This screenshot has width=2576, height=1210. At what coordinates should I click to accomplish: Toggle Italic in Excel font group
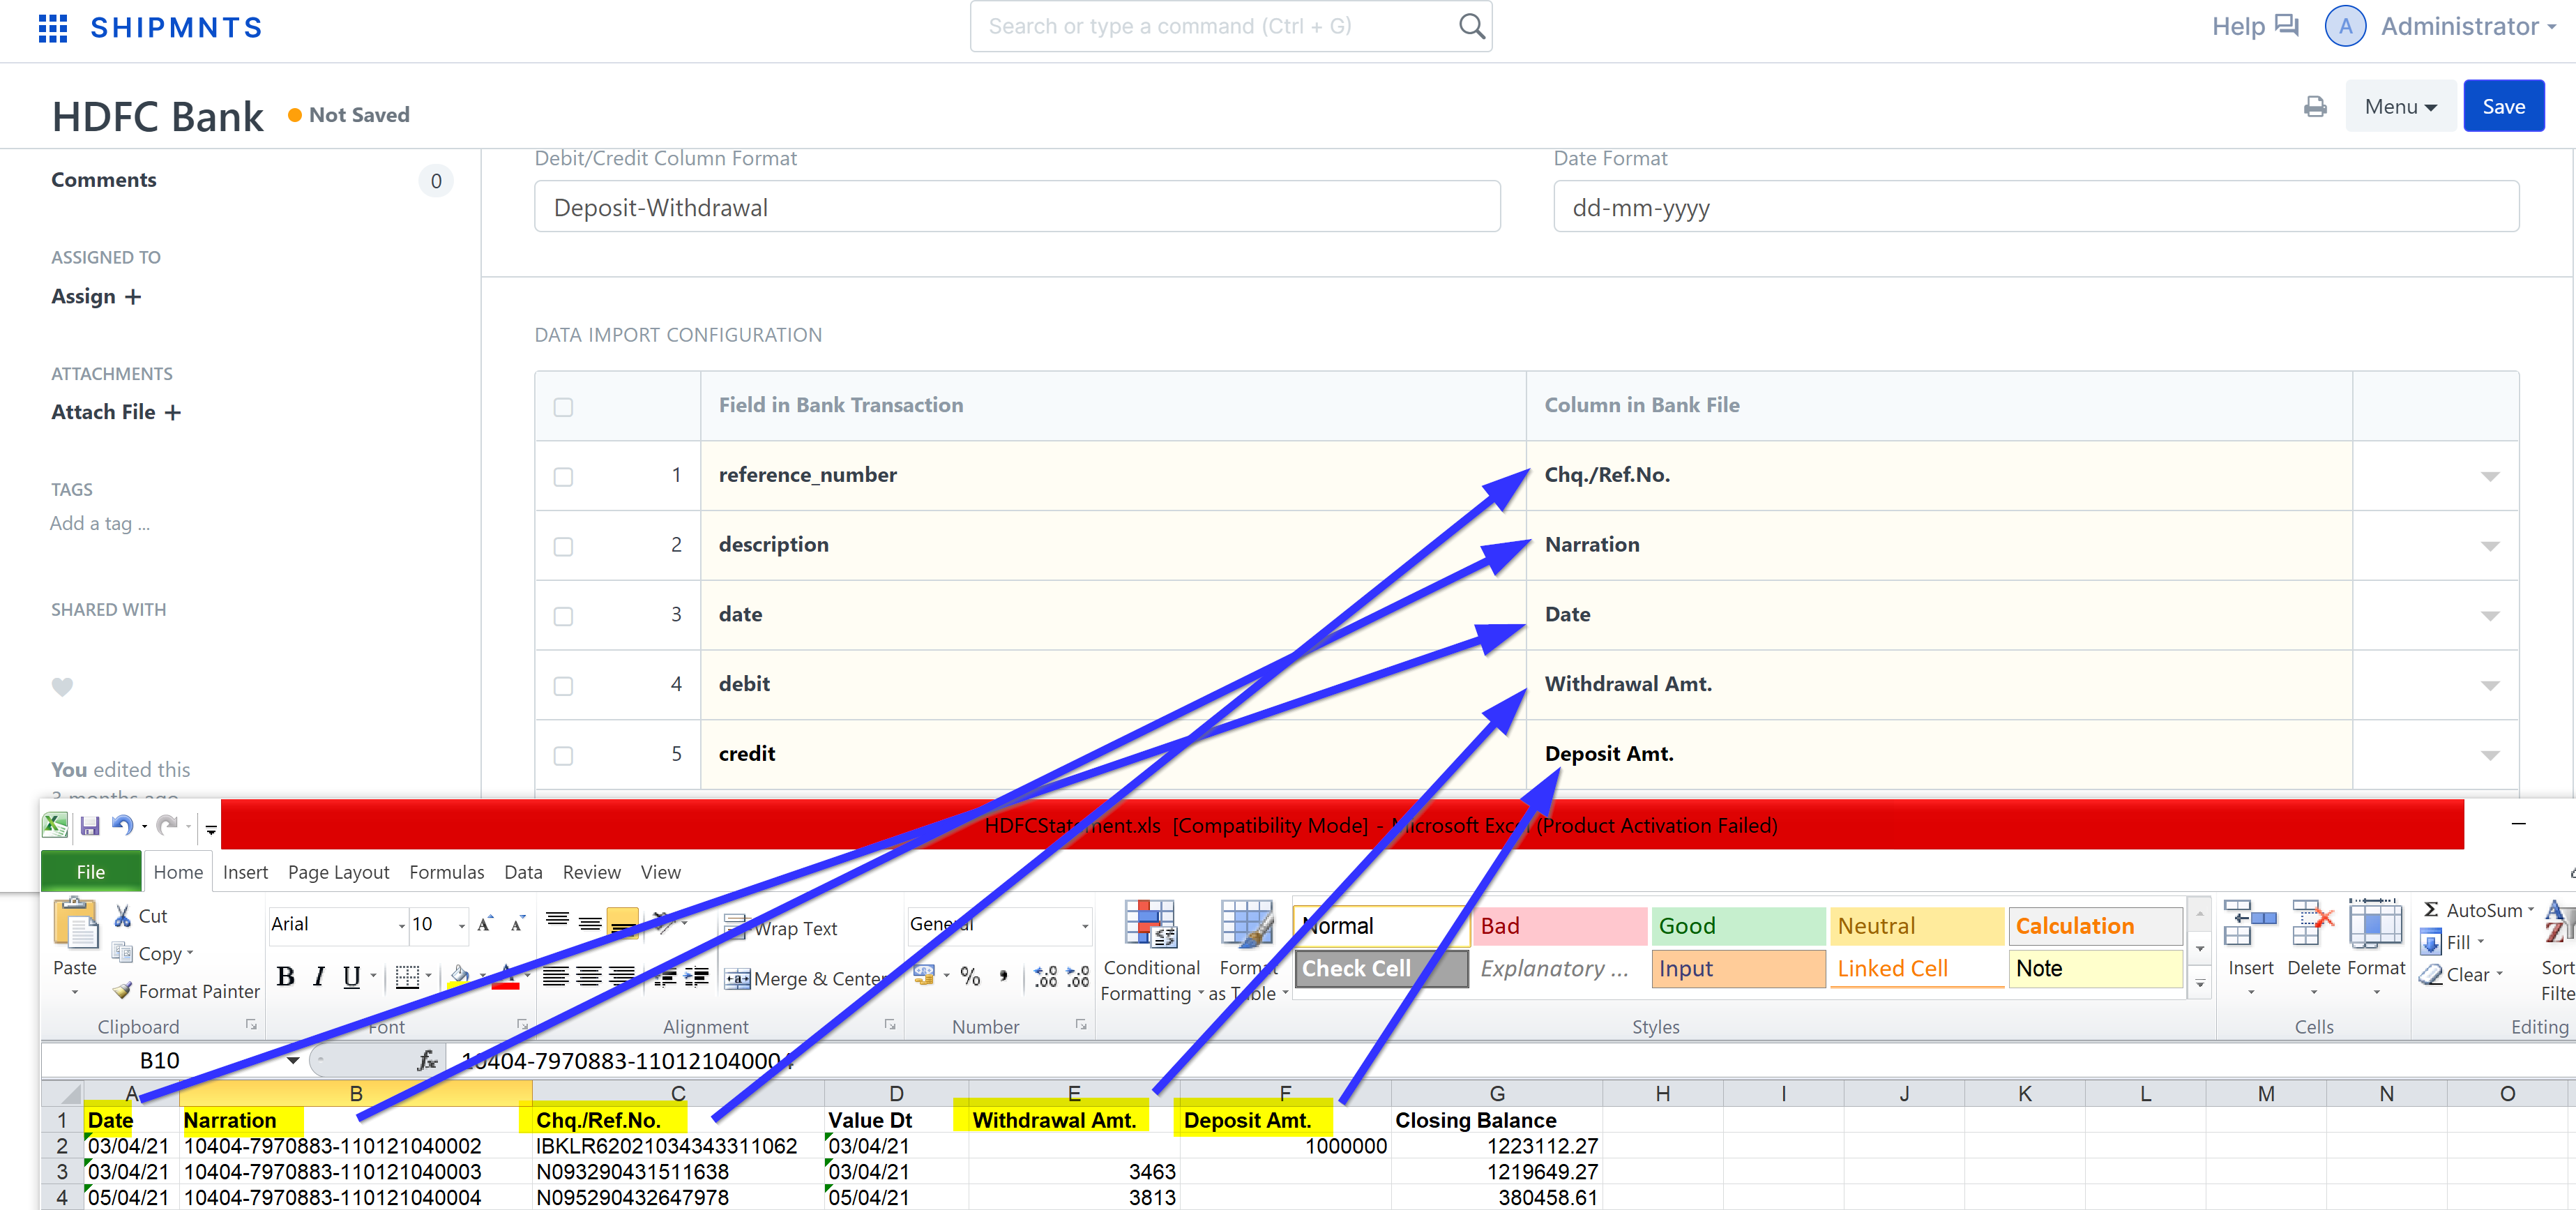(x=319, y=977)
